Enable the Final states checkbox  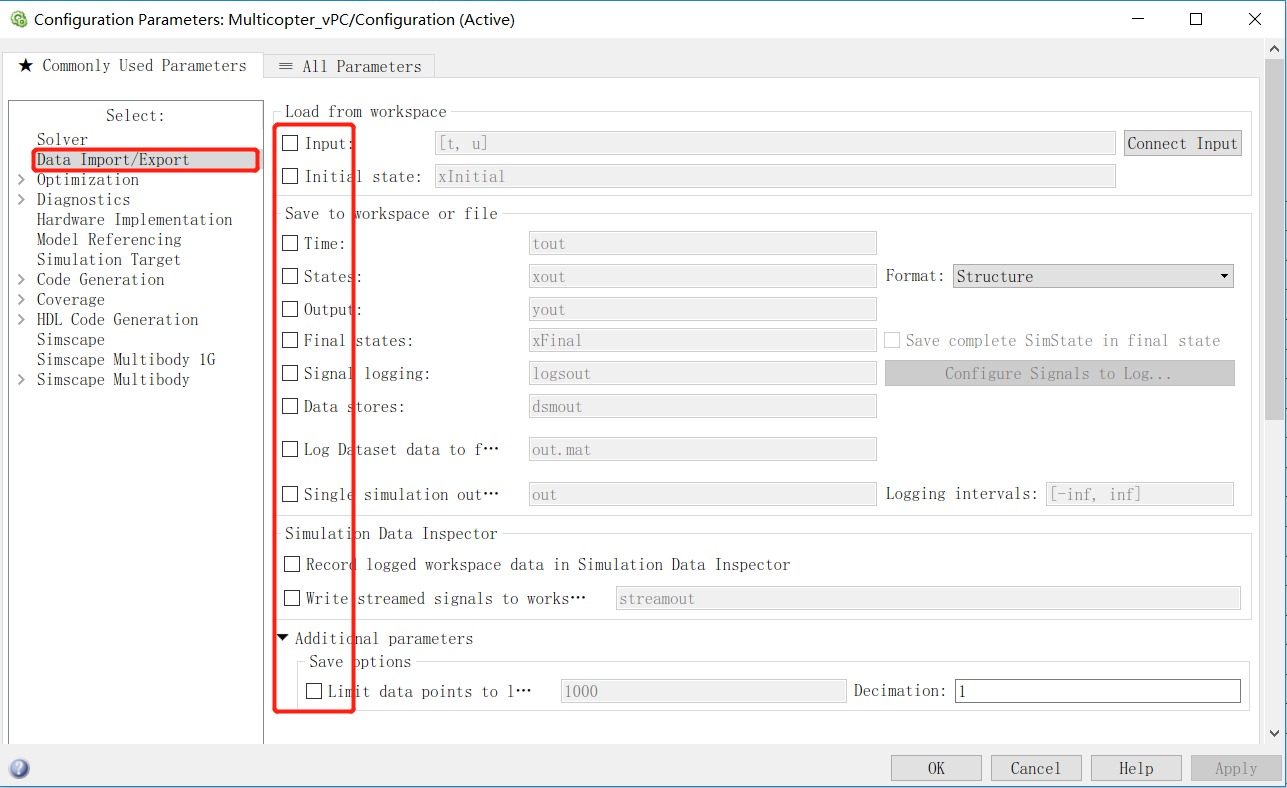pos(290,340)
